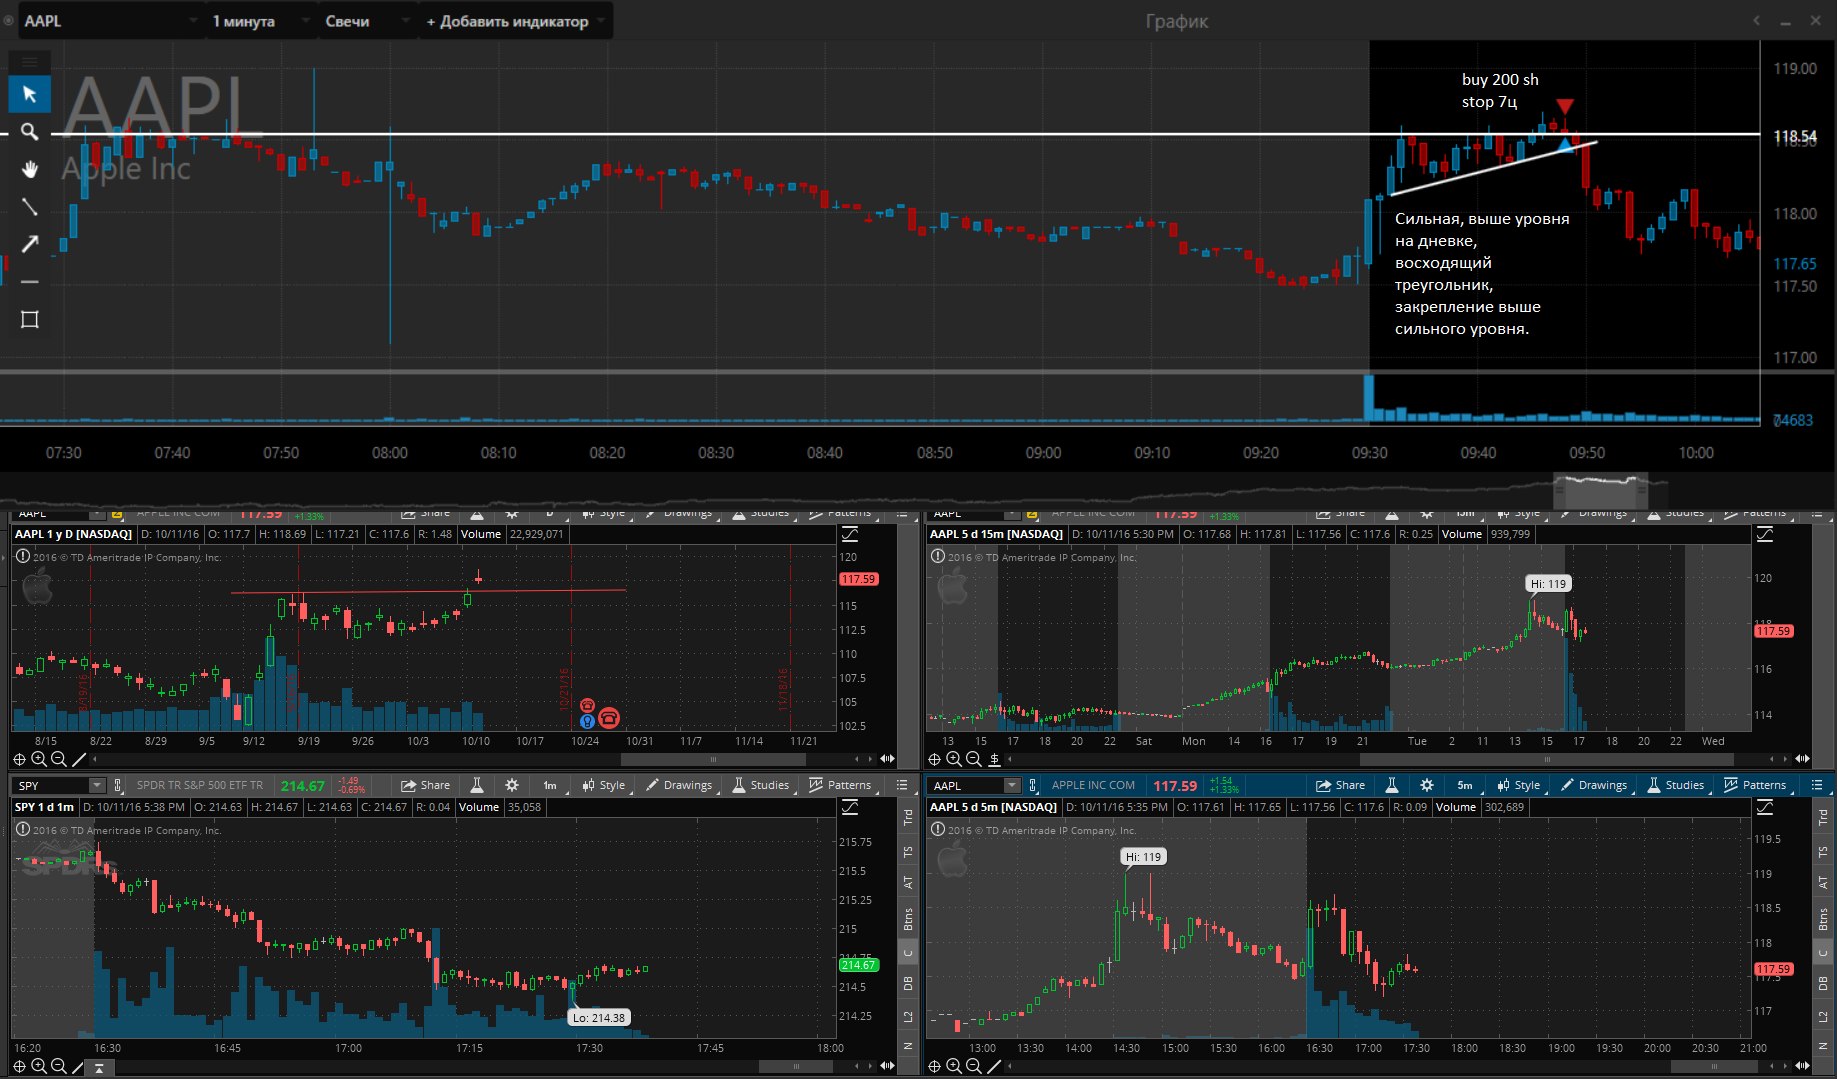Click the mini-chart navigator thumb below timeline
The width and height of the screenshot is (1837, 1079).
click(x=1600, y=491)
